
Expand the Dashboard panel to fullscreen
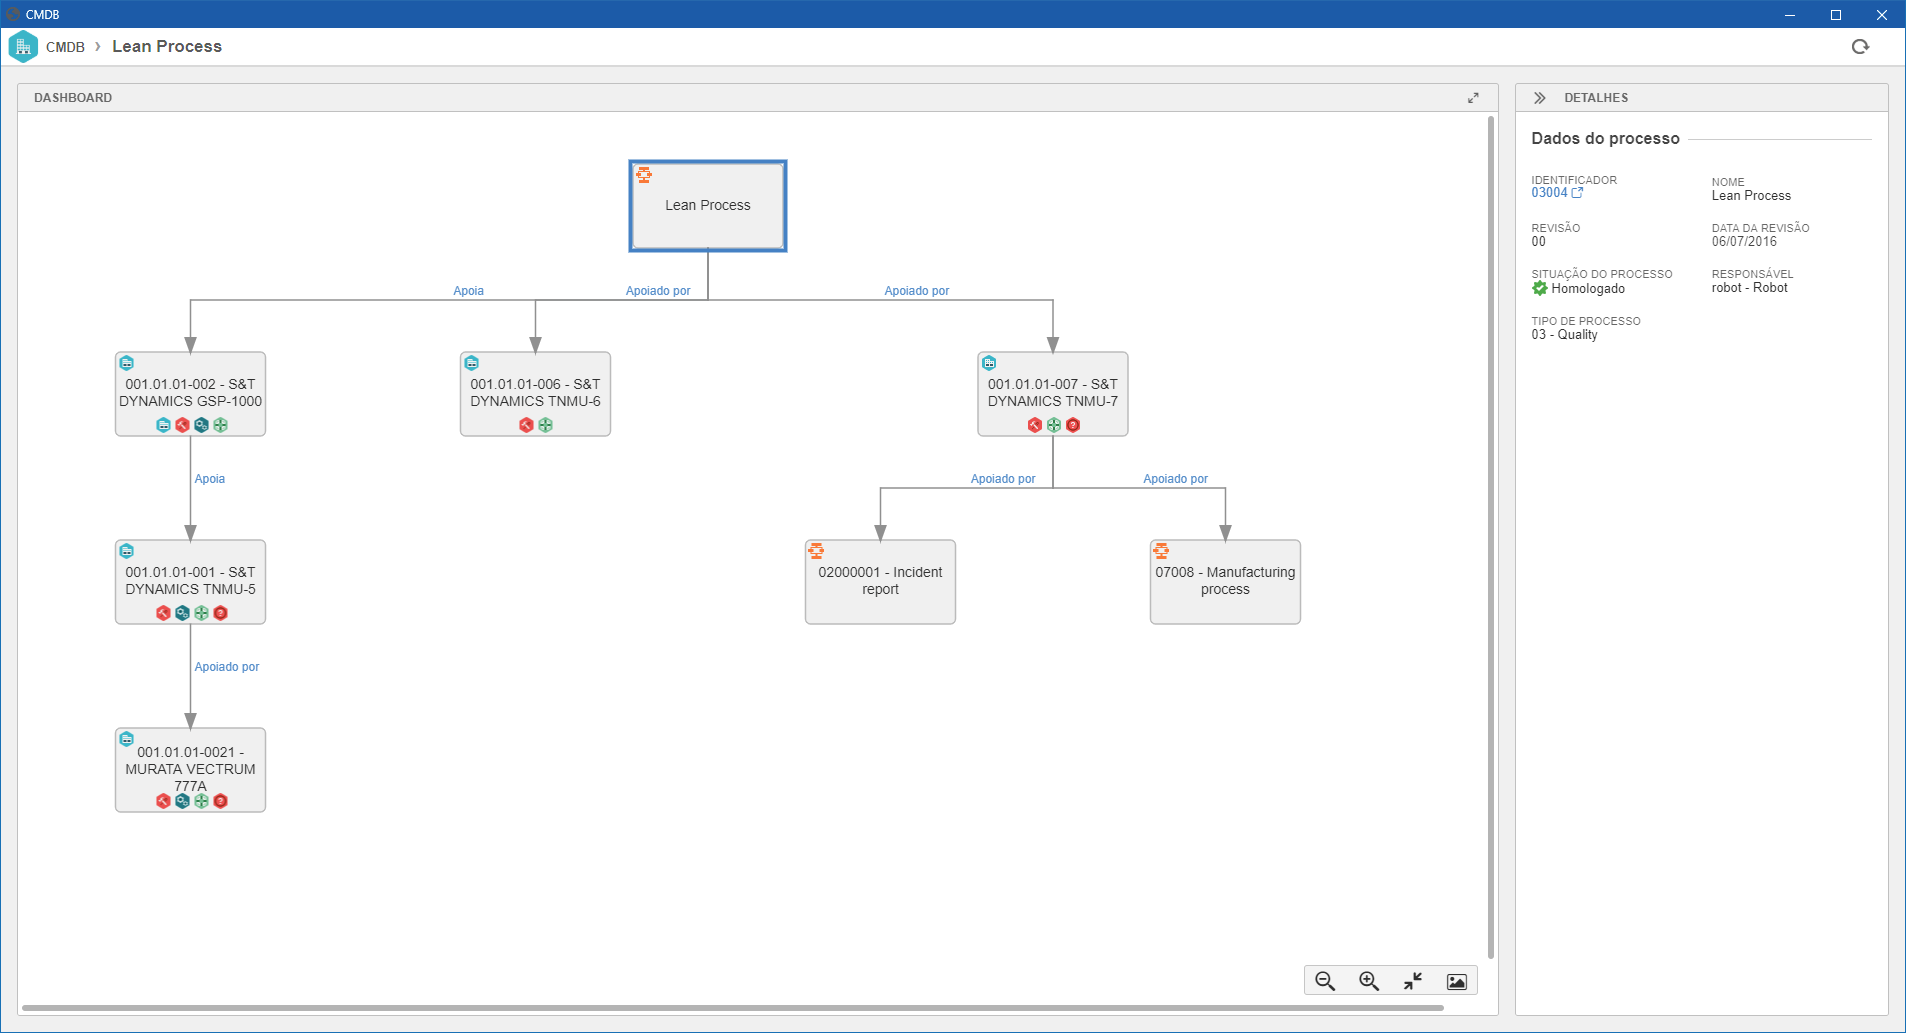coord(1473,97)
